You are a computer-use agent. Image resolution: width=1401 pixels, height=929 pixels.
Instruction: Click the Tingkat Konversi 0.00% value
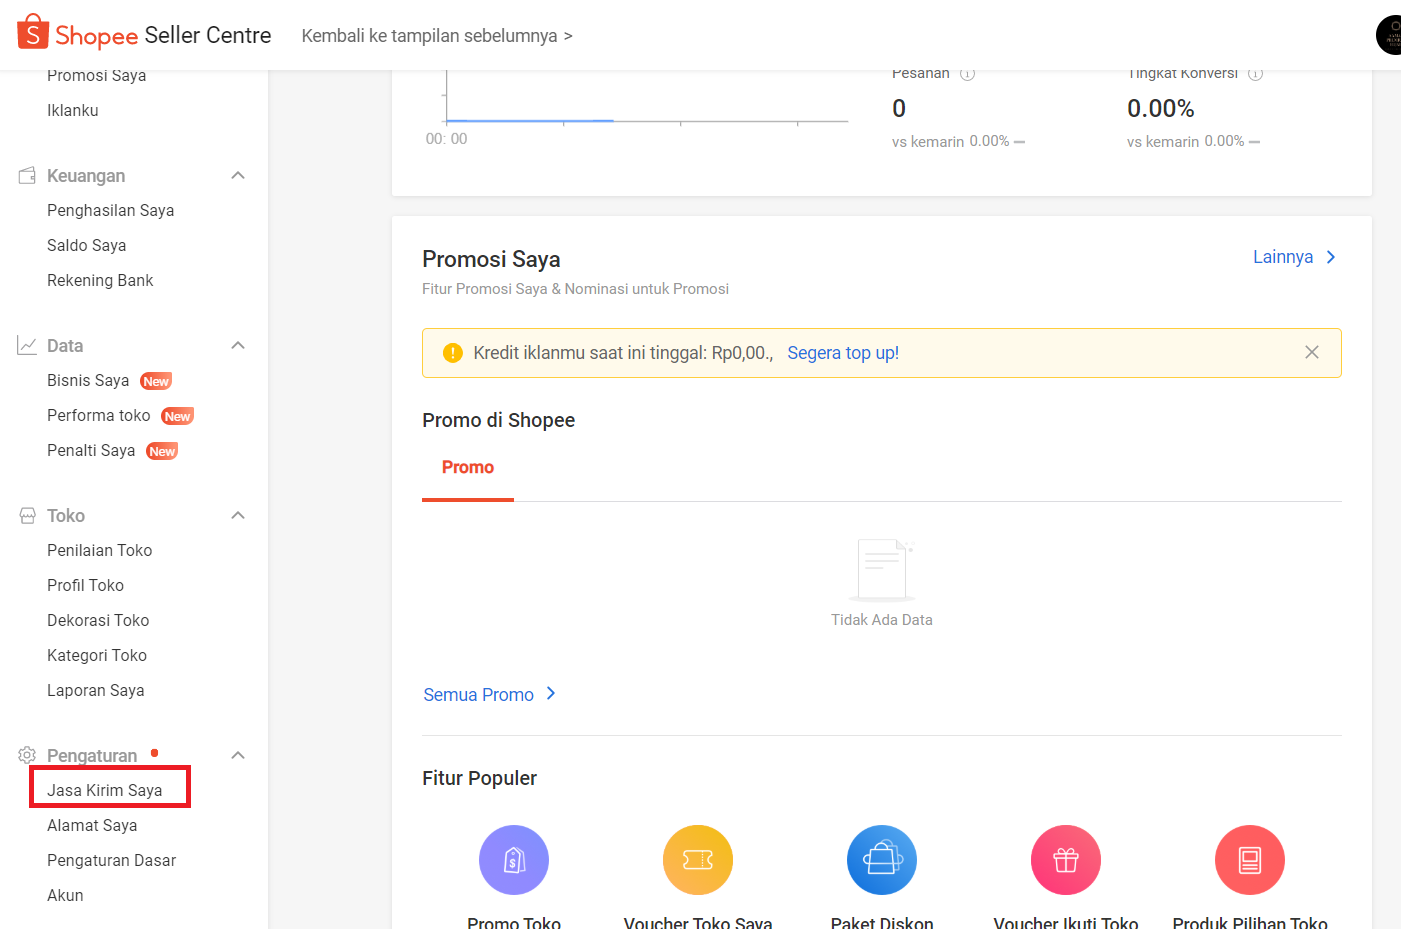(x=1160, y=108)
